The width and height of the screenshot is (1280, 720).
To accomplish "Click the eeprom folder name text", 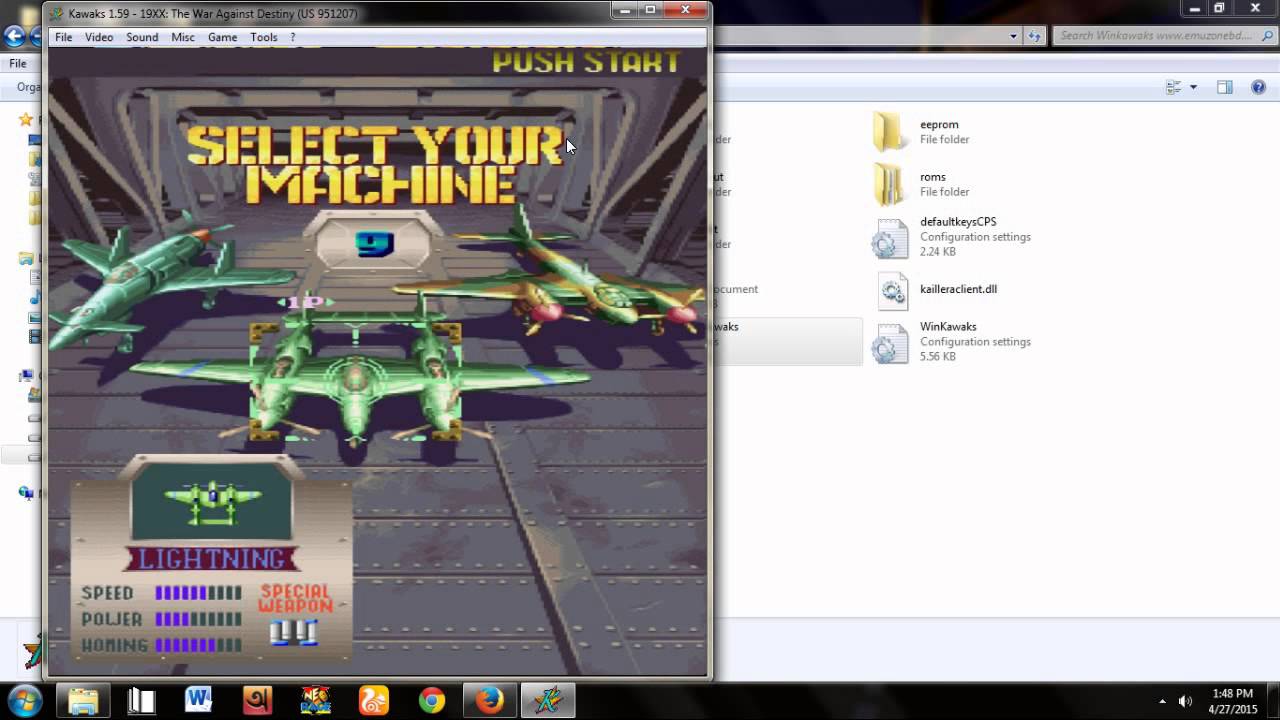I will (x=939, y=125).
